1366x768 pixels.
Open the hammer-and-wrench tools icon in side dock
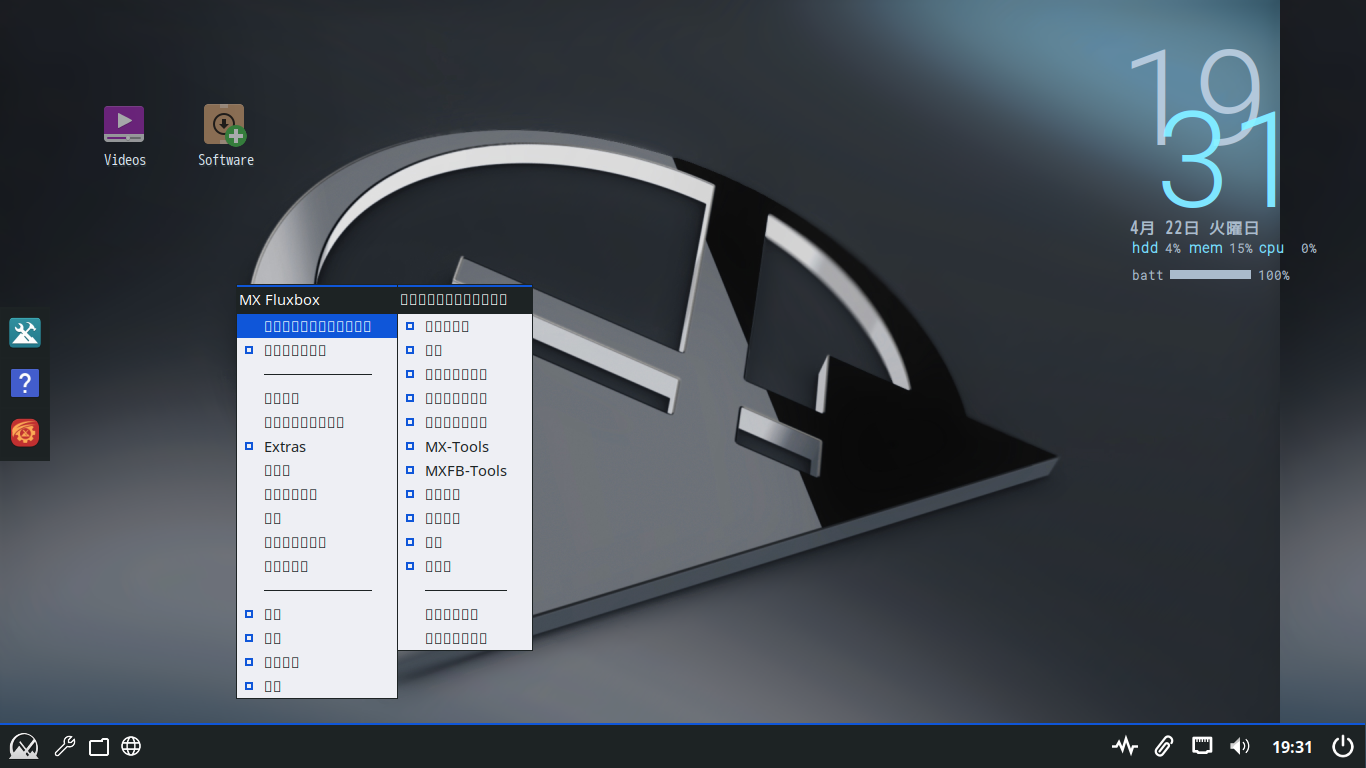pos(24,333)
